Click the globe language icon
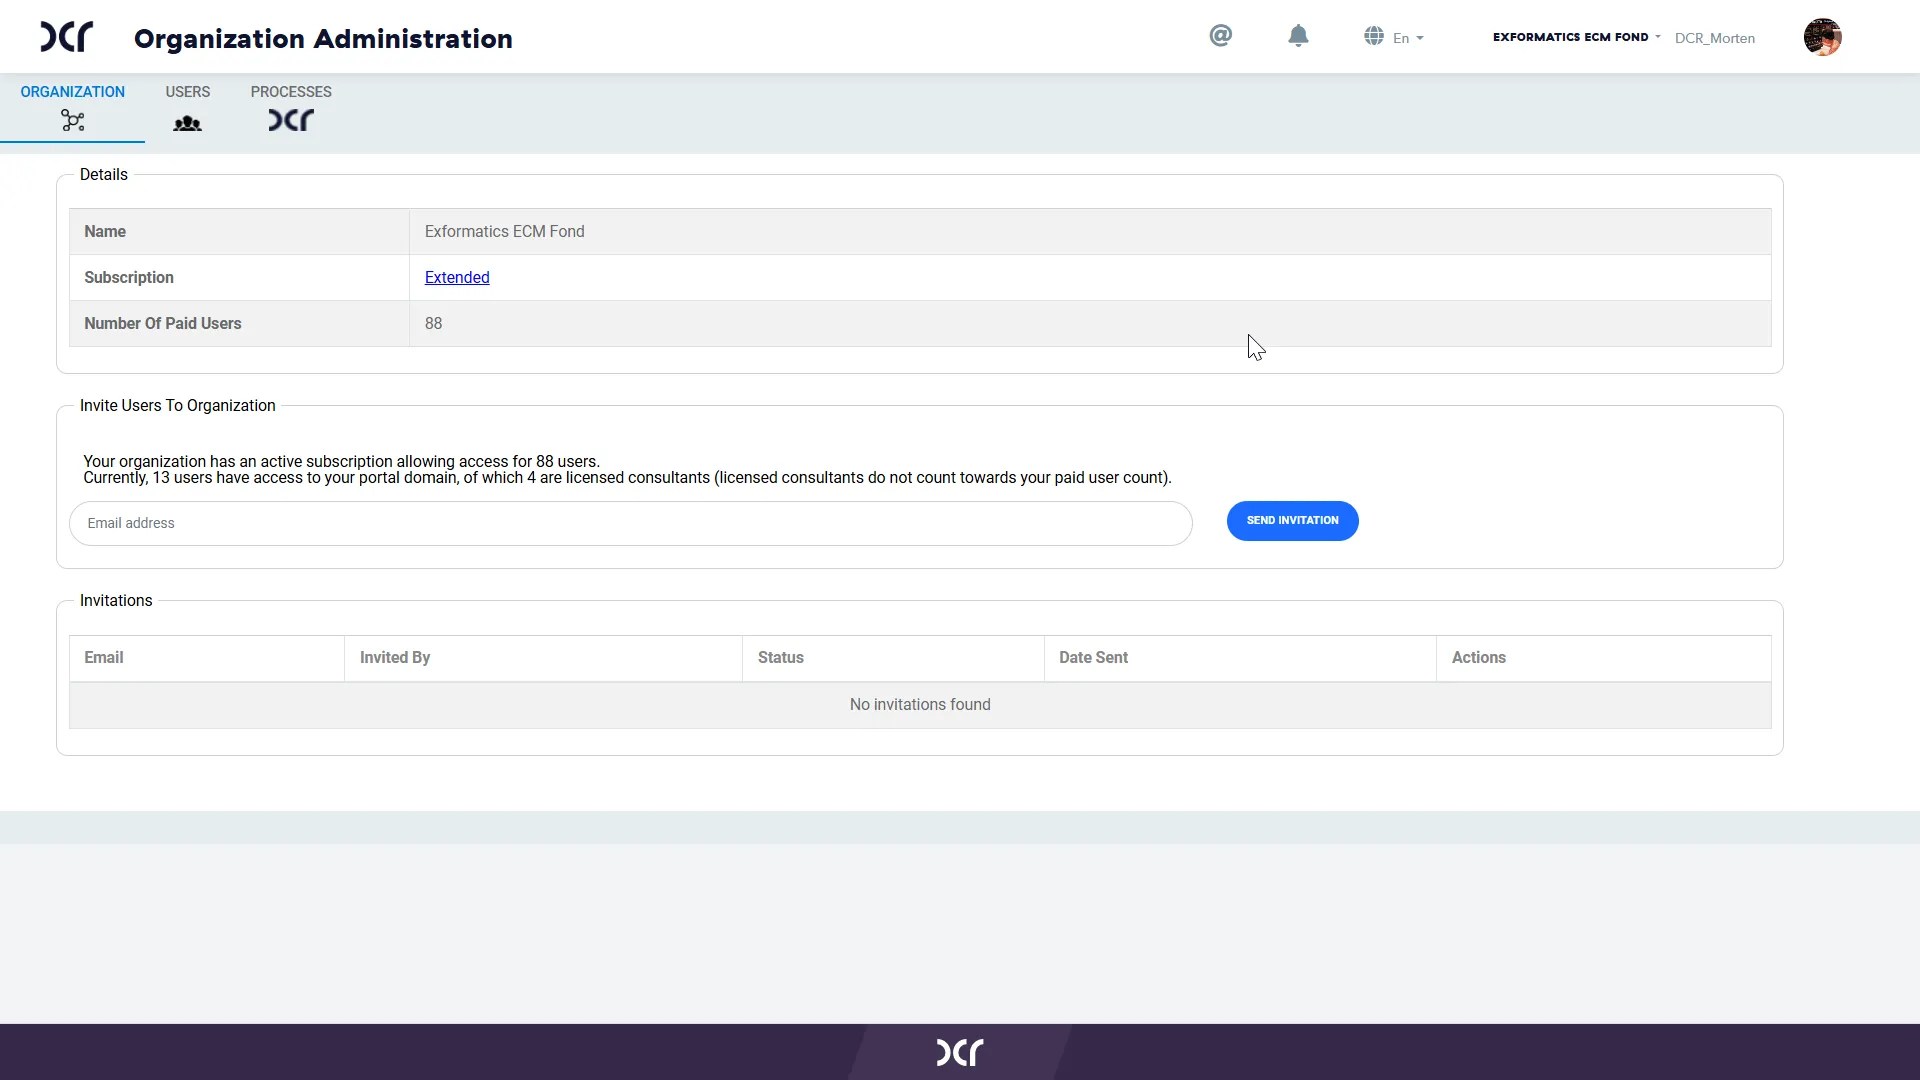1920x1080 pixels. 1373,36
